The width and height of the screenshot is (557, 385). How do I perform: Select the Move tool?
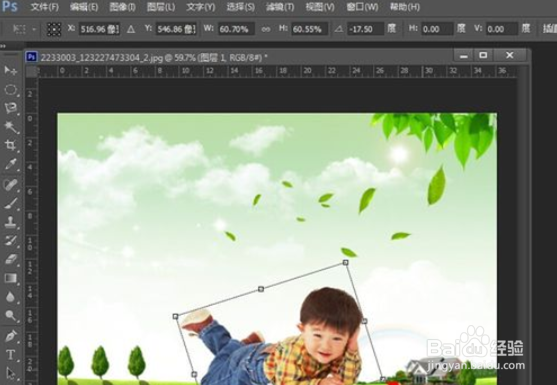tap(10, 70)
